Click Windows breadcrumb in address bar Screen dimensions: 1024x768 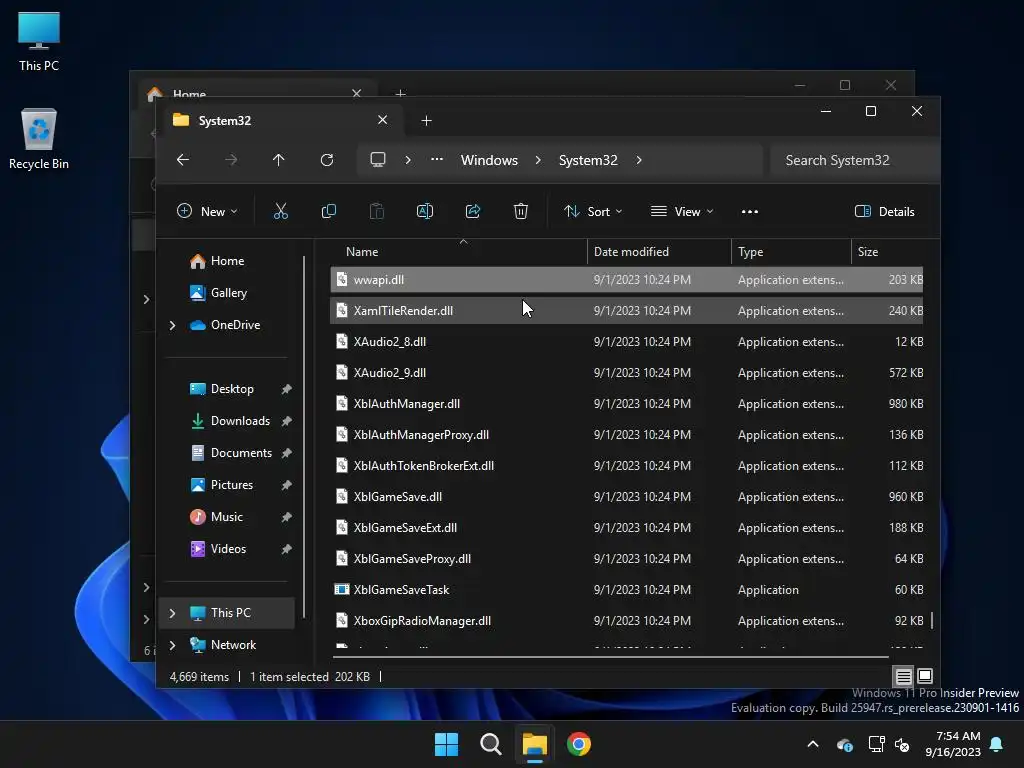(x=489, y=160)
